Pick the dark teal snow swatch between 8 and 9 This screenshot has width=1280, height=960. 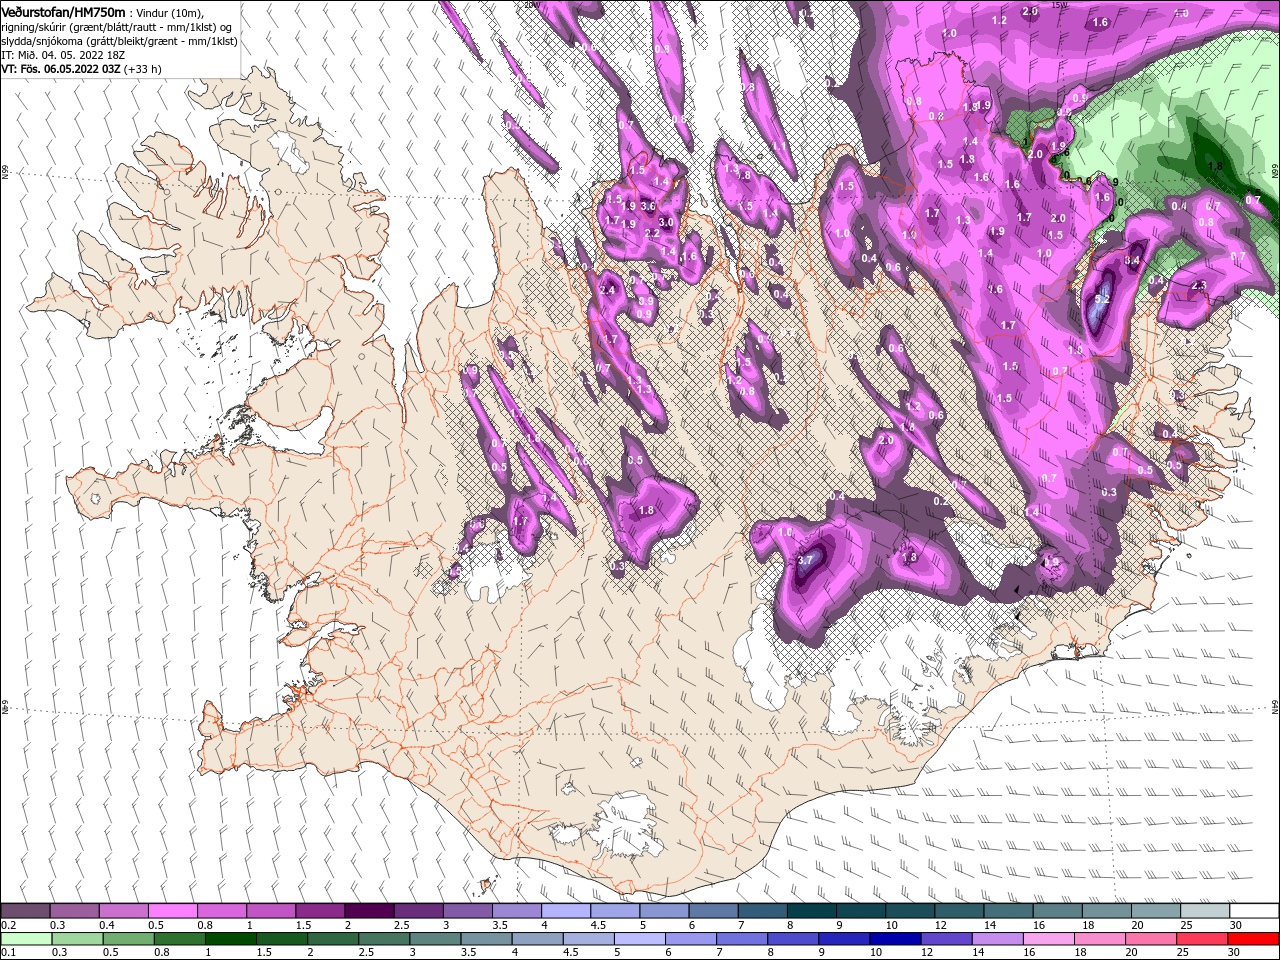click(x=811, y=911)
